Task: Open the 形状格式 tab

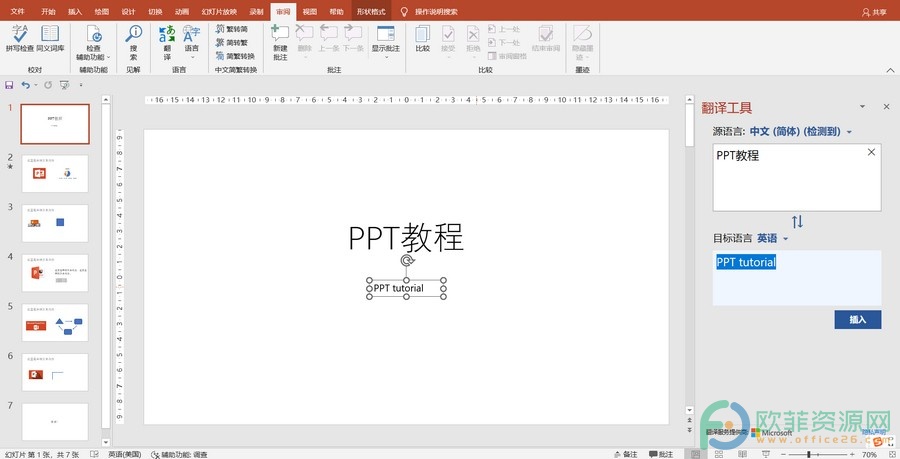Action: [371, 11]
